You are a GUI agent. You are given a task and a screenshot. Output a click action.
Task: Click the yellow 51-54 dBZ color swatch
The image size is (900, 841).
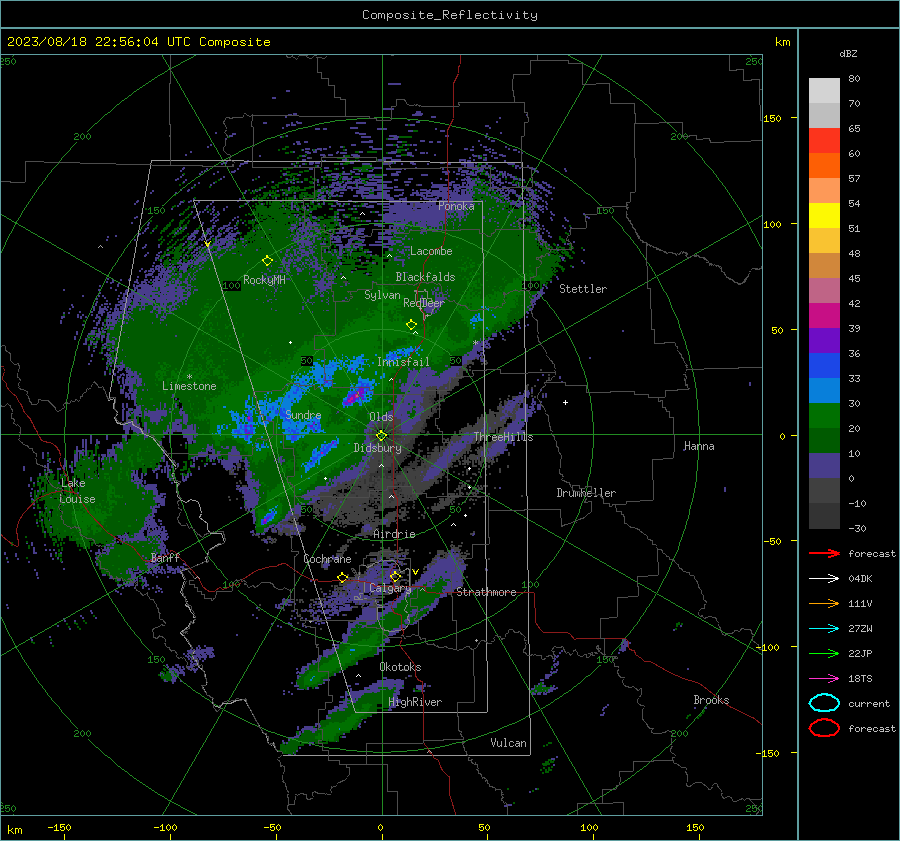pyautogui.click(x=824, y=216)
